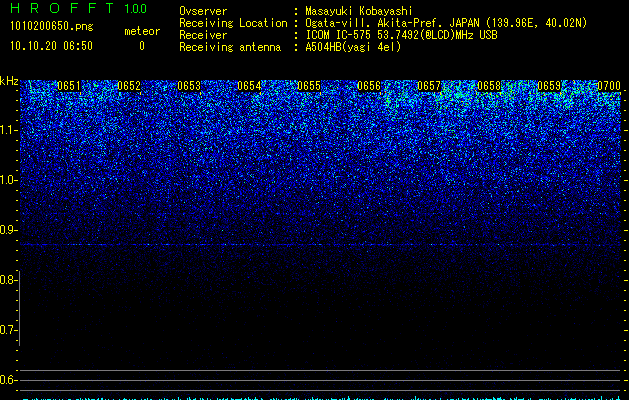Click the 1.1 kHz axis label

coord(8,130)
